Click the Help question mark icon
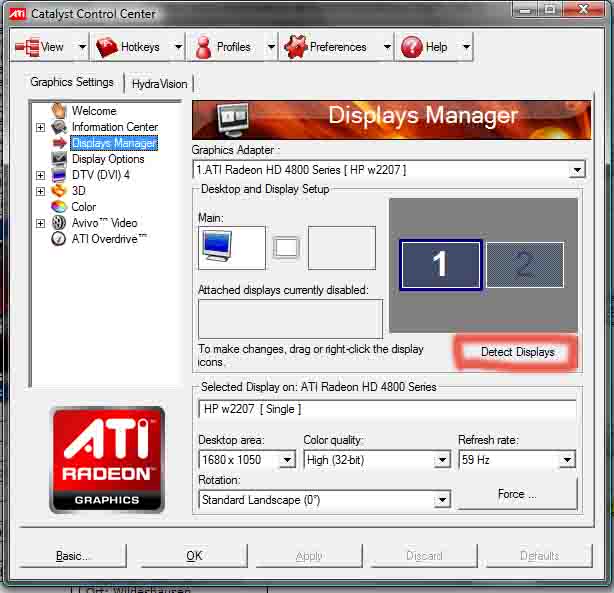Viewport: 614px width, 593px height. [412, 47]
